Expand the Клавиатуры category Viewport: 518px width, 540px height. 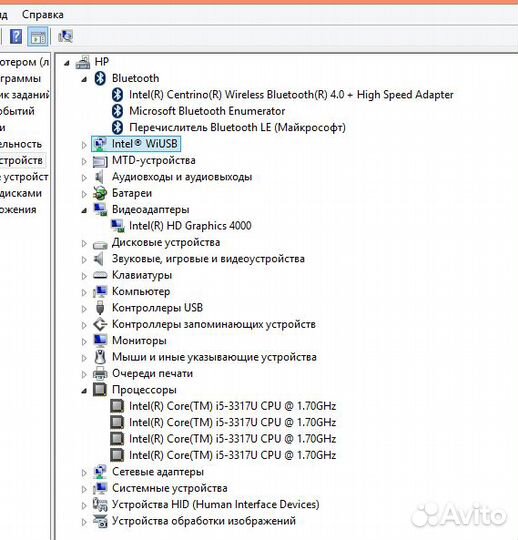pos(84,276)
